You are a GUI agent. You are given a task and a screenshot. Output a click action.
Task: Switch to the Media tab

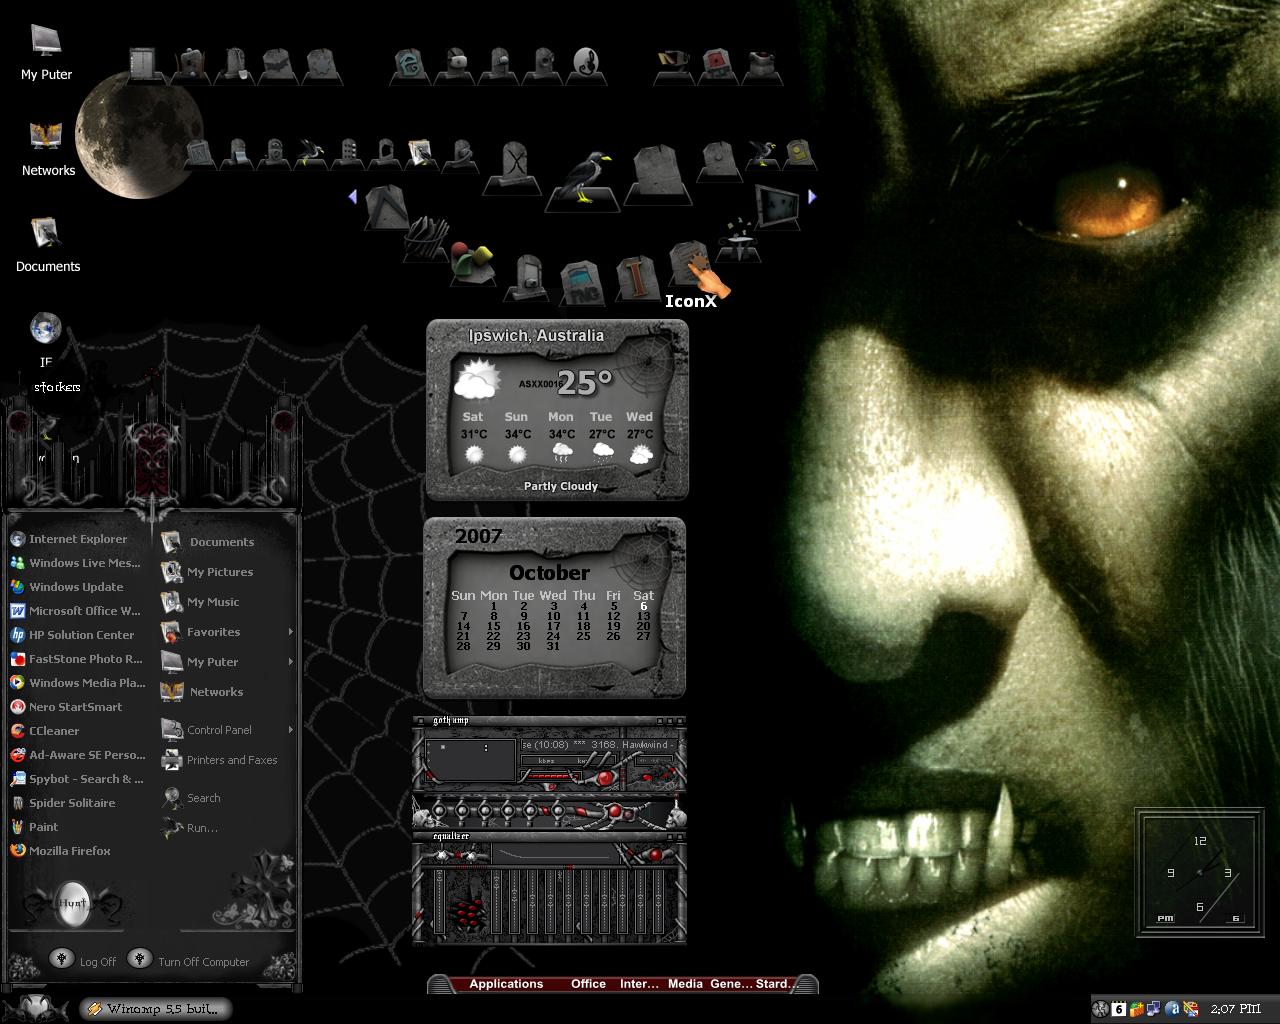tap(685, 984)
